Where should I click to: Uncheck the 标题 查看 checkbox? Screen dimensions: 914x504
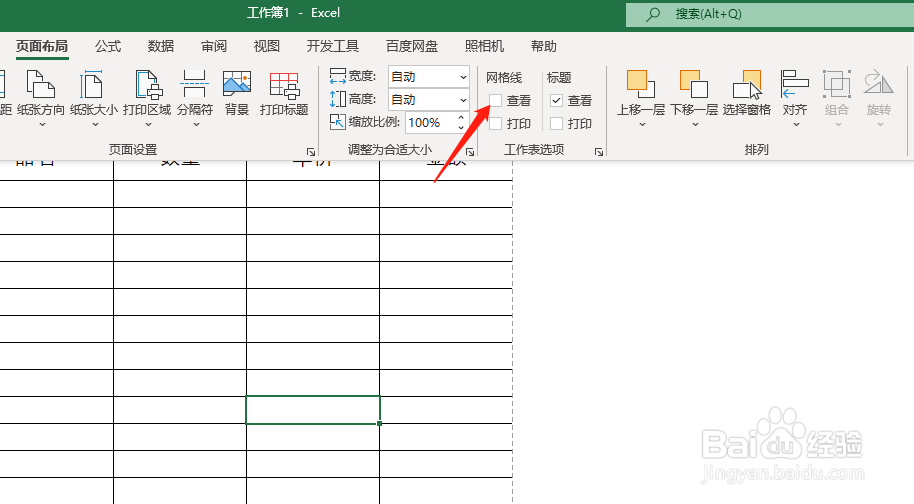tap(557, 100)
